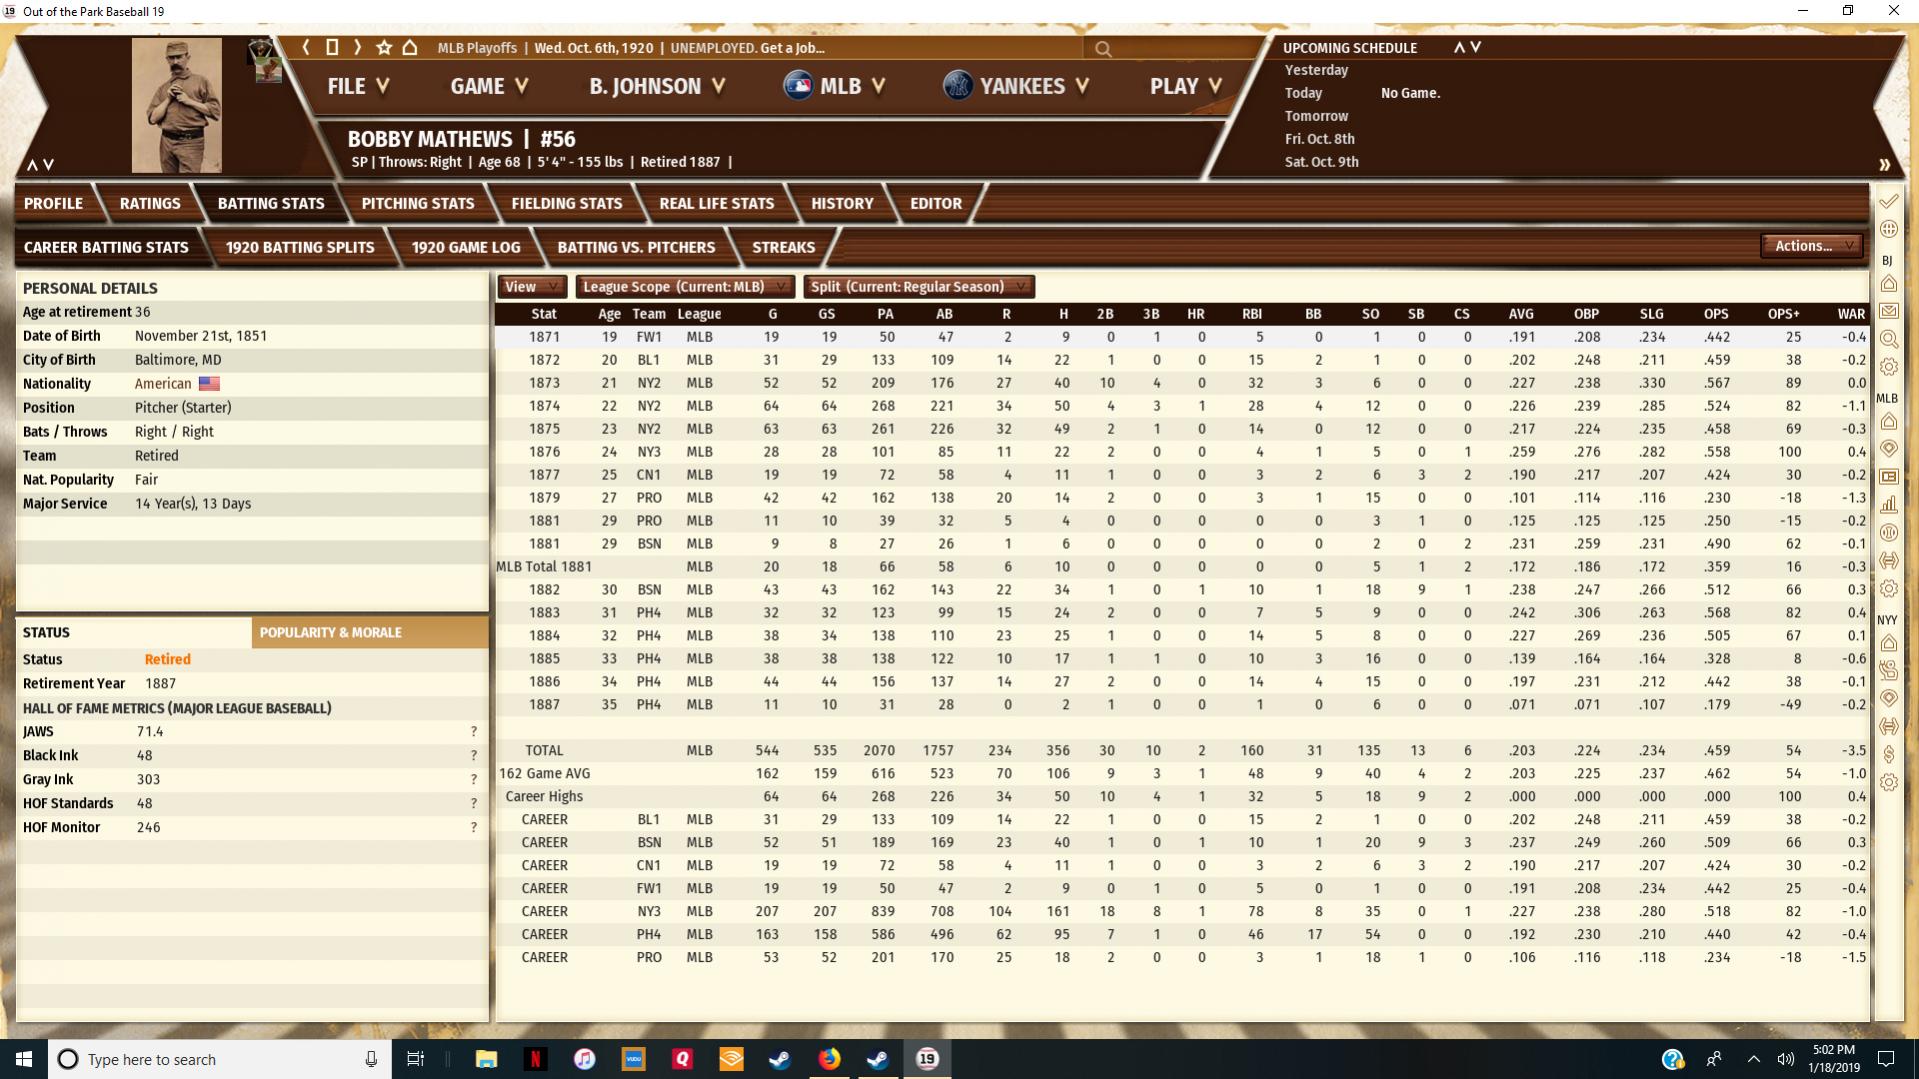Click the globe icon in right sidebar
The width and height of the screenshot is (1919, 1079).
1888,229
